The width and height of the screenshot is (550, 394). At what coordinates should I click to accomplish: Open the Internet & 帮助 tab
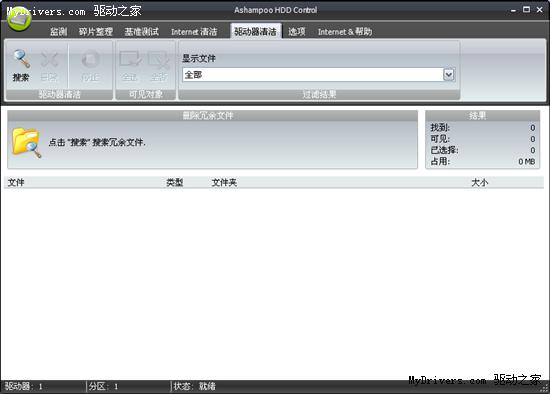(345, 32)
